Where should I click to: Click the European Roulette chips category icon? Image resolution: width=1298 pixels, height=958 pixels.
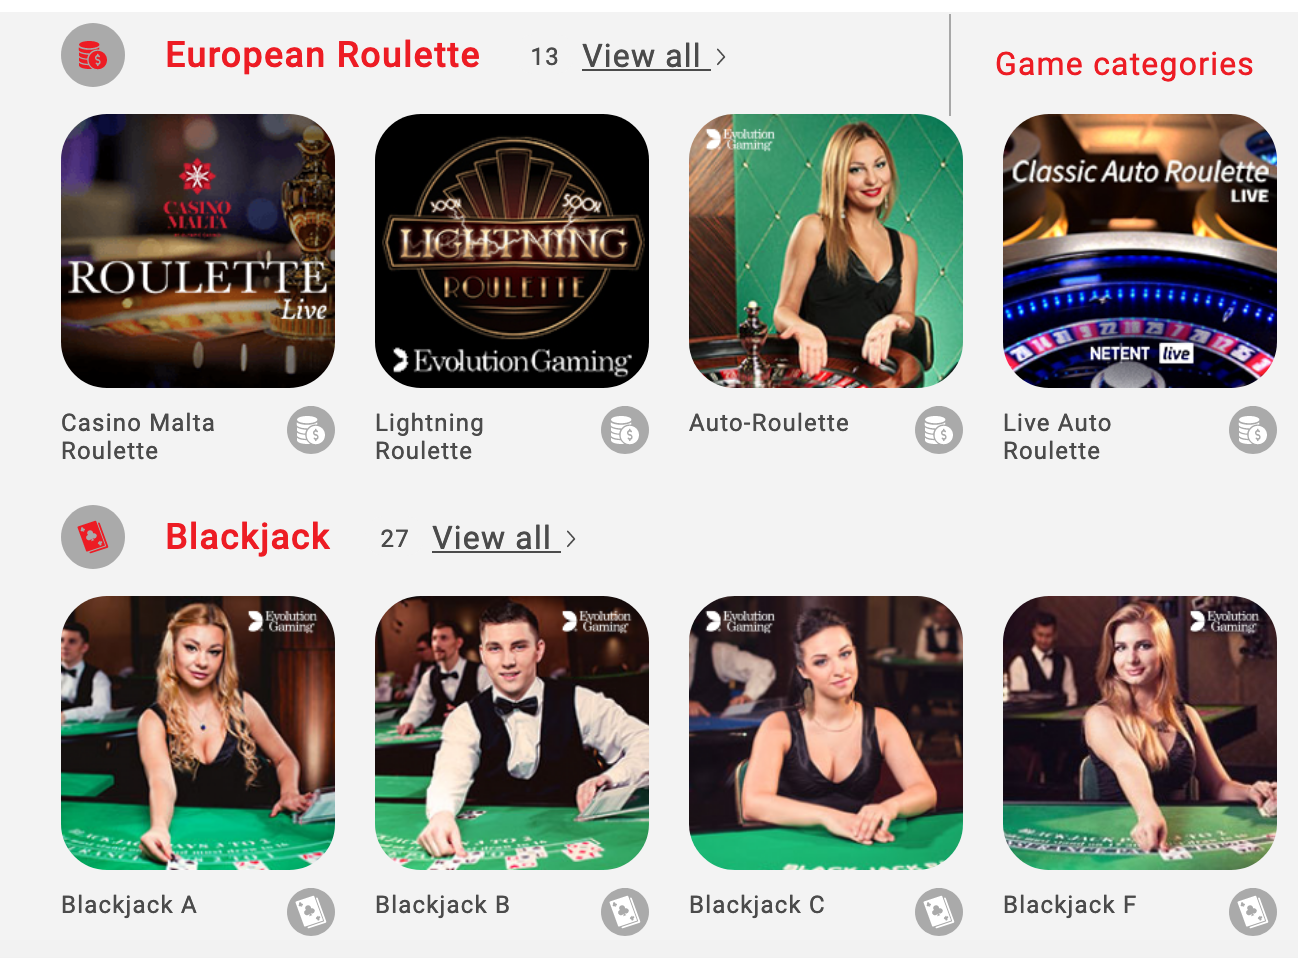(x=93, y=55)
